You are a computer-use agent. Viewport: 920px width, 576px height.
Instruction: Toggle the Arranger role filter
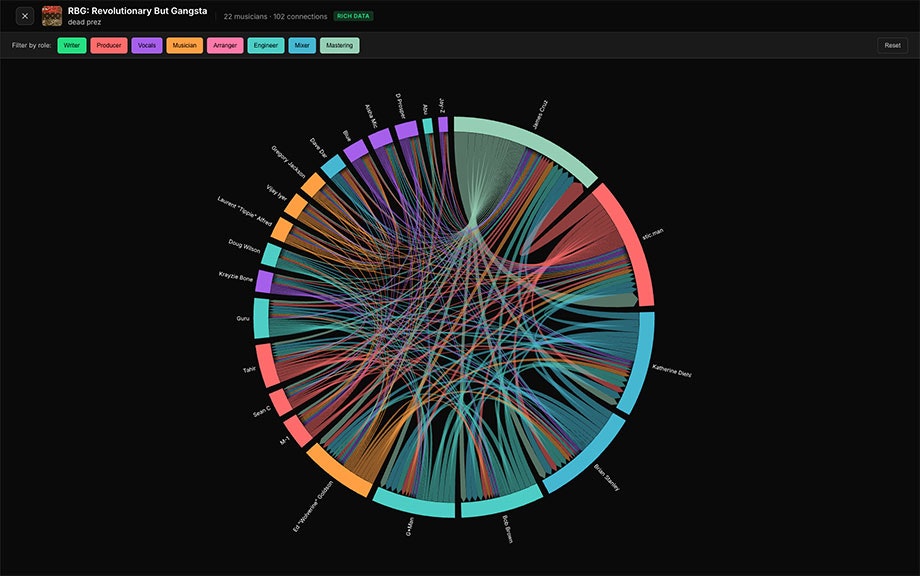225,45
